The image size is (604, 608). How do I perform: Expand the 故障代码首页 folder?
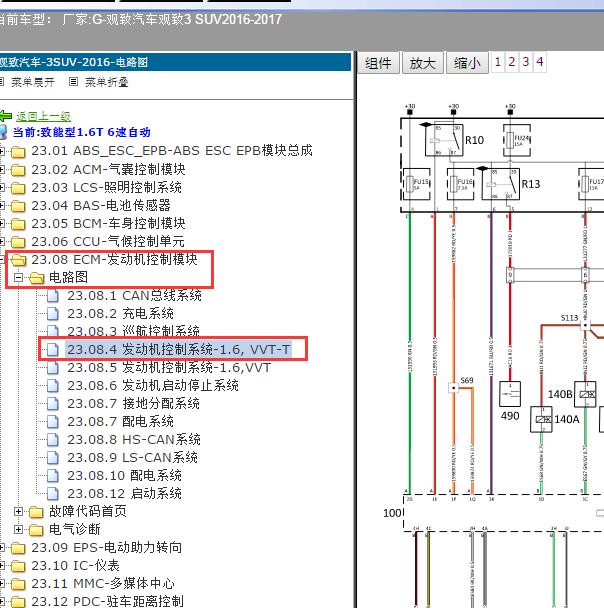click(20, 511)
